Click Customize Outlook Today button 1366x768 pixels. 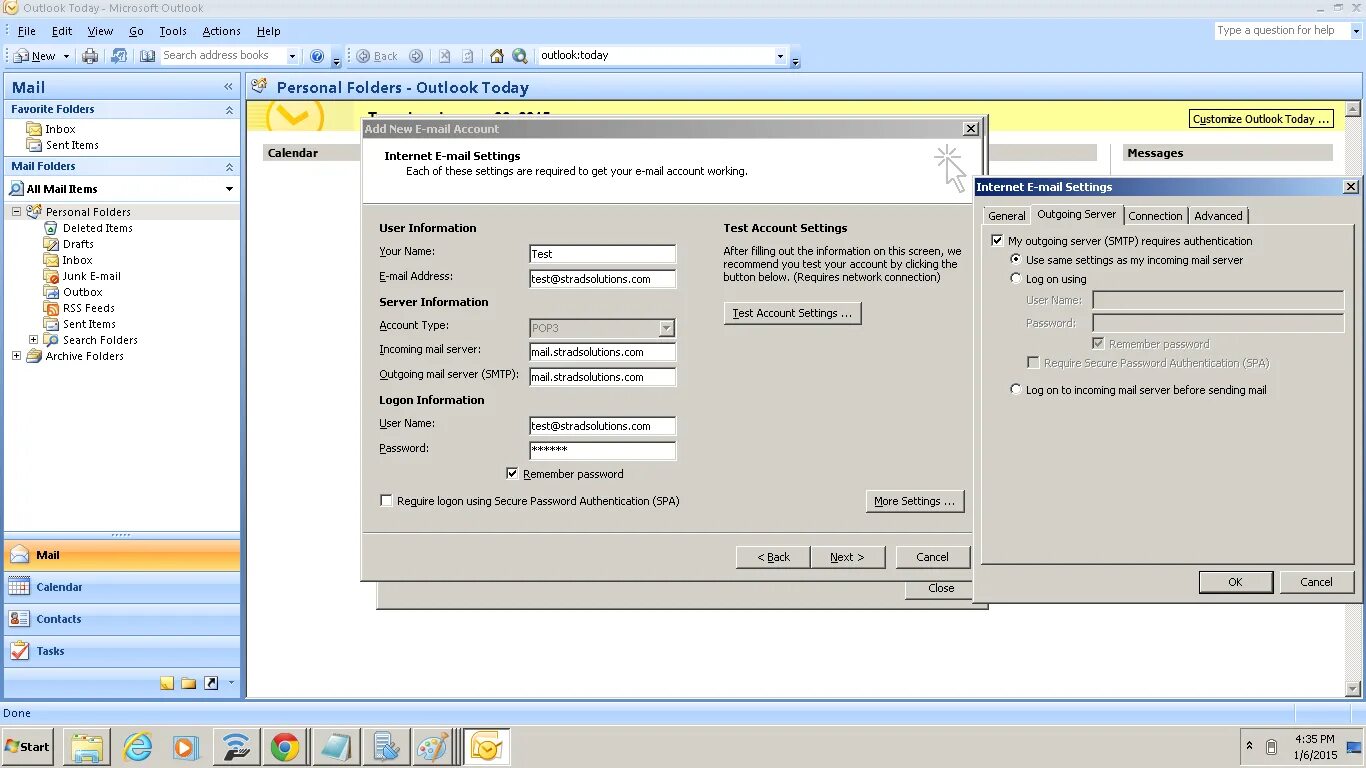click(1261, 119)
